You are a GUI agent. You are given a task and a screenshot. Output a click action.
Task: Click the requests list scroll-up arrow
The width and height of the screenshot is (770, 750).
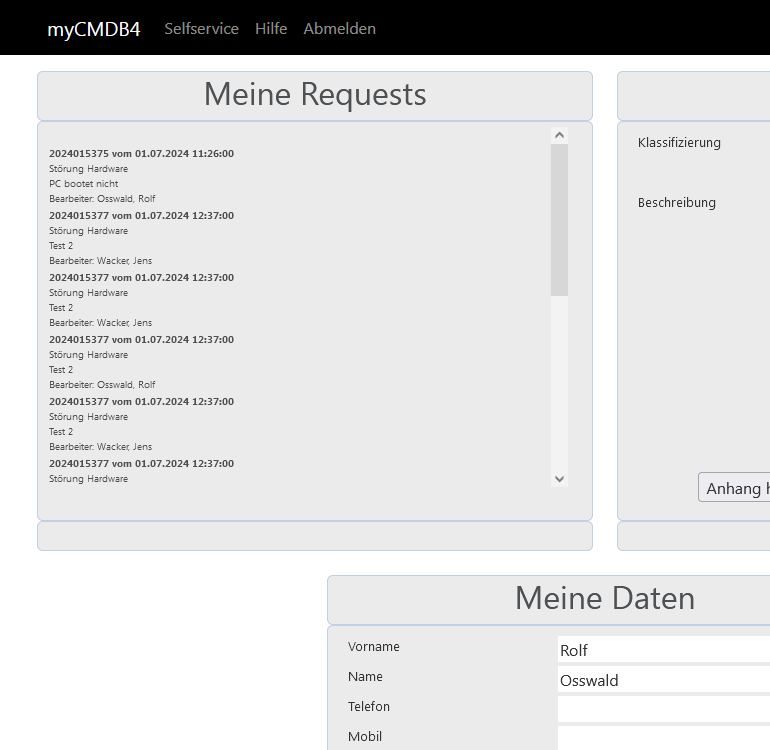click(x=559, y=135)
